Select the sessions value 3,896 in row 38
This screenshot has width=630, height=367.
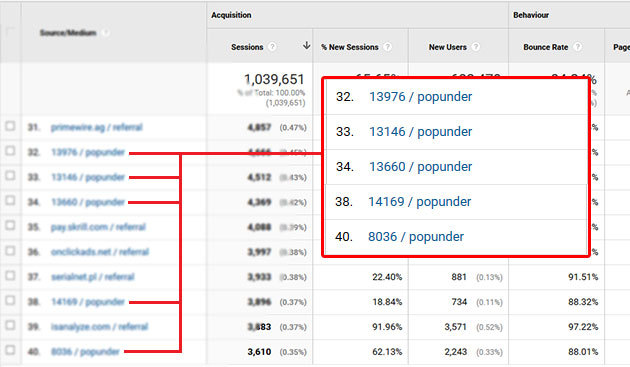tap(260, 302)
